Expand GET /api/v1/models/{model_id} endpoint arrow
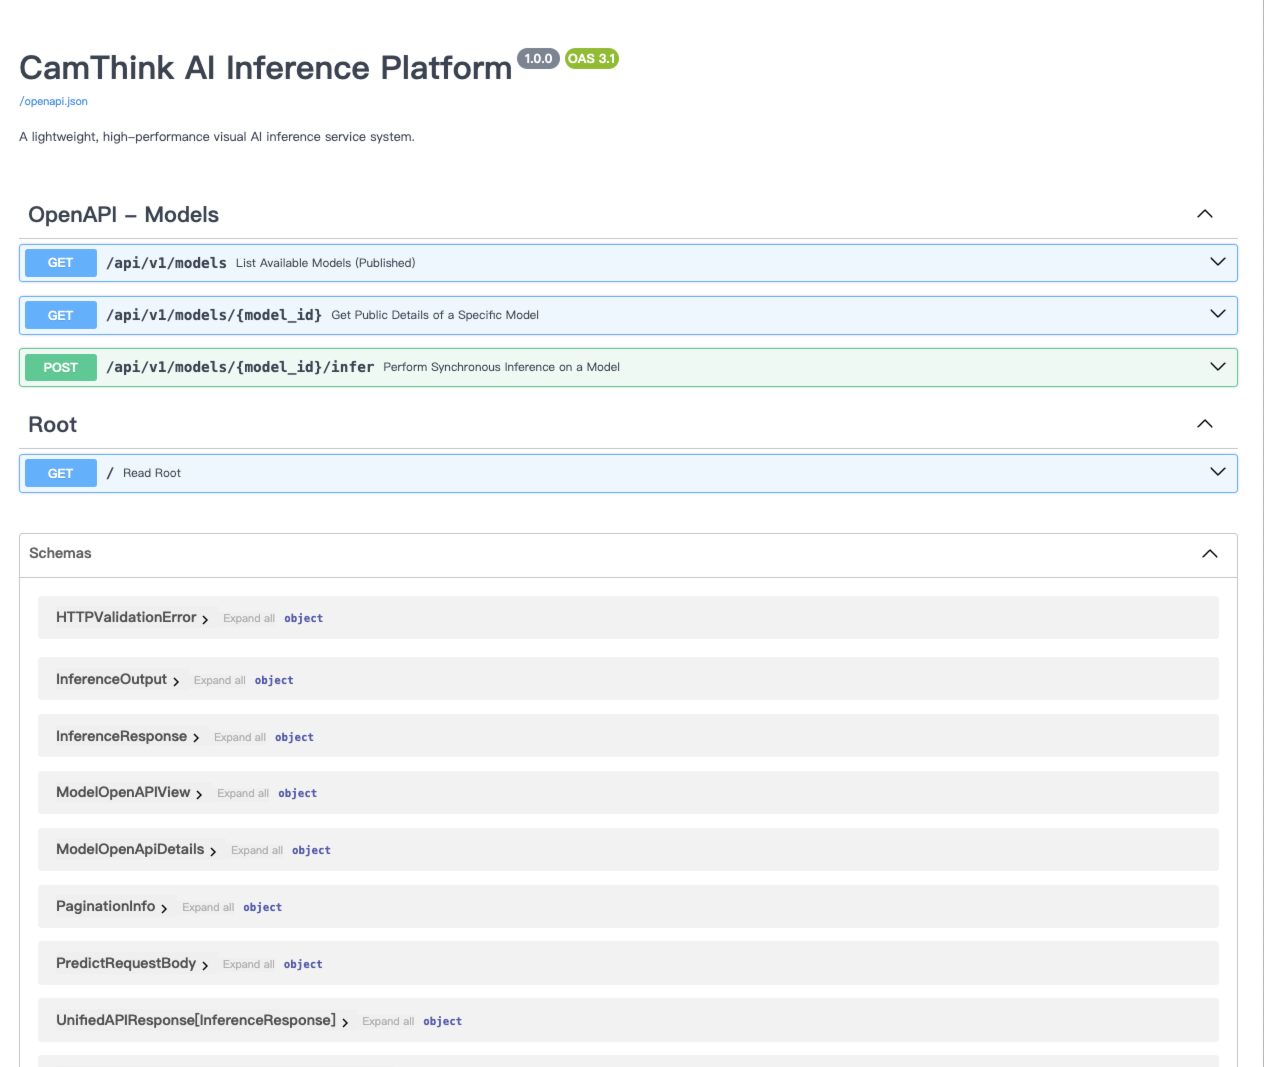Viewport: 1264px width, 1067px height. click(1217, 314)
